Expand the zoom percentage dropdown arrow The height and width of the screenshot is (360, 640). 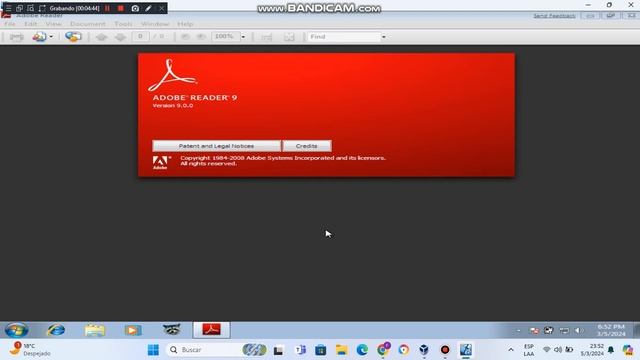[243, 37]
